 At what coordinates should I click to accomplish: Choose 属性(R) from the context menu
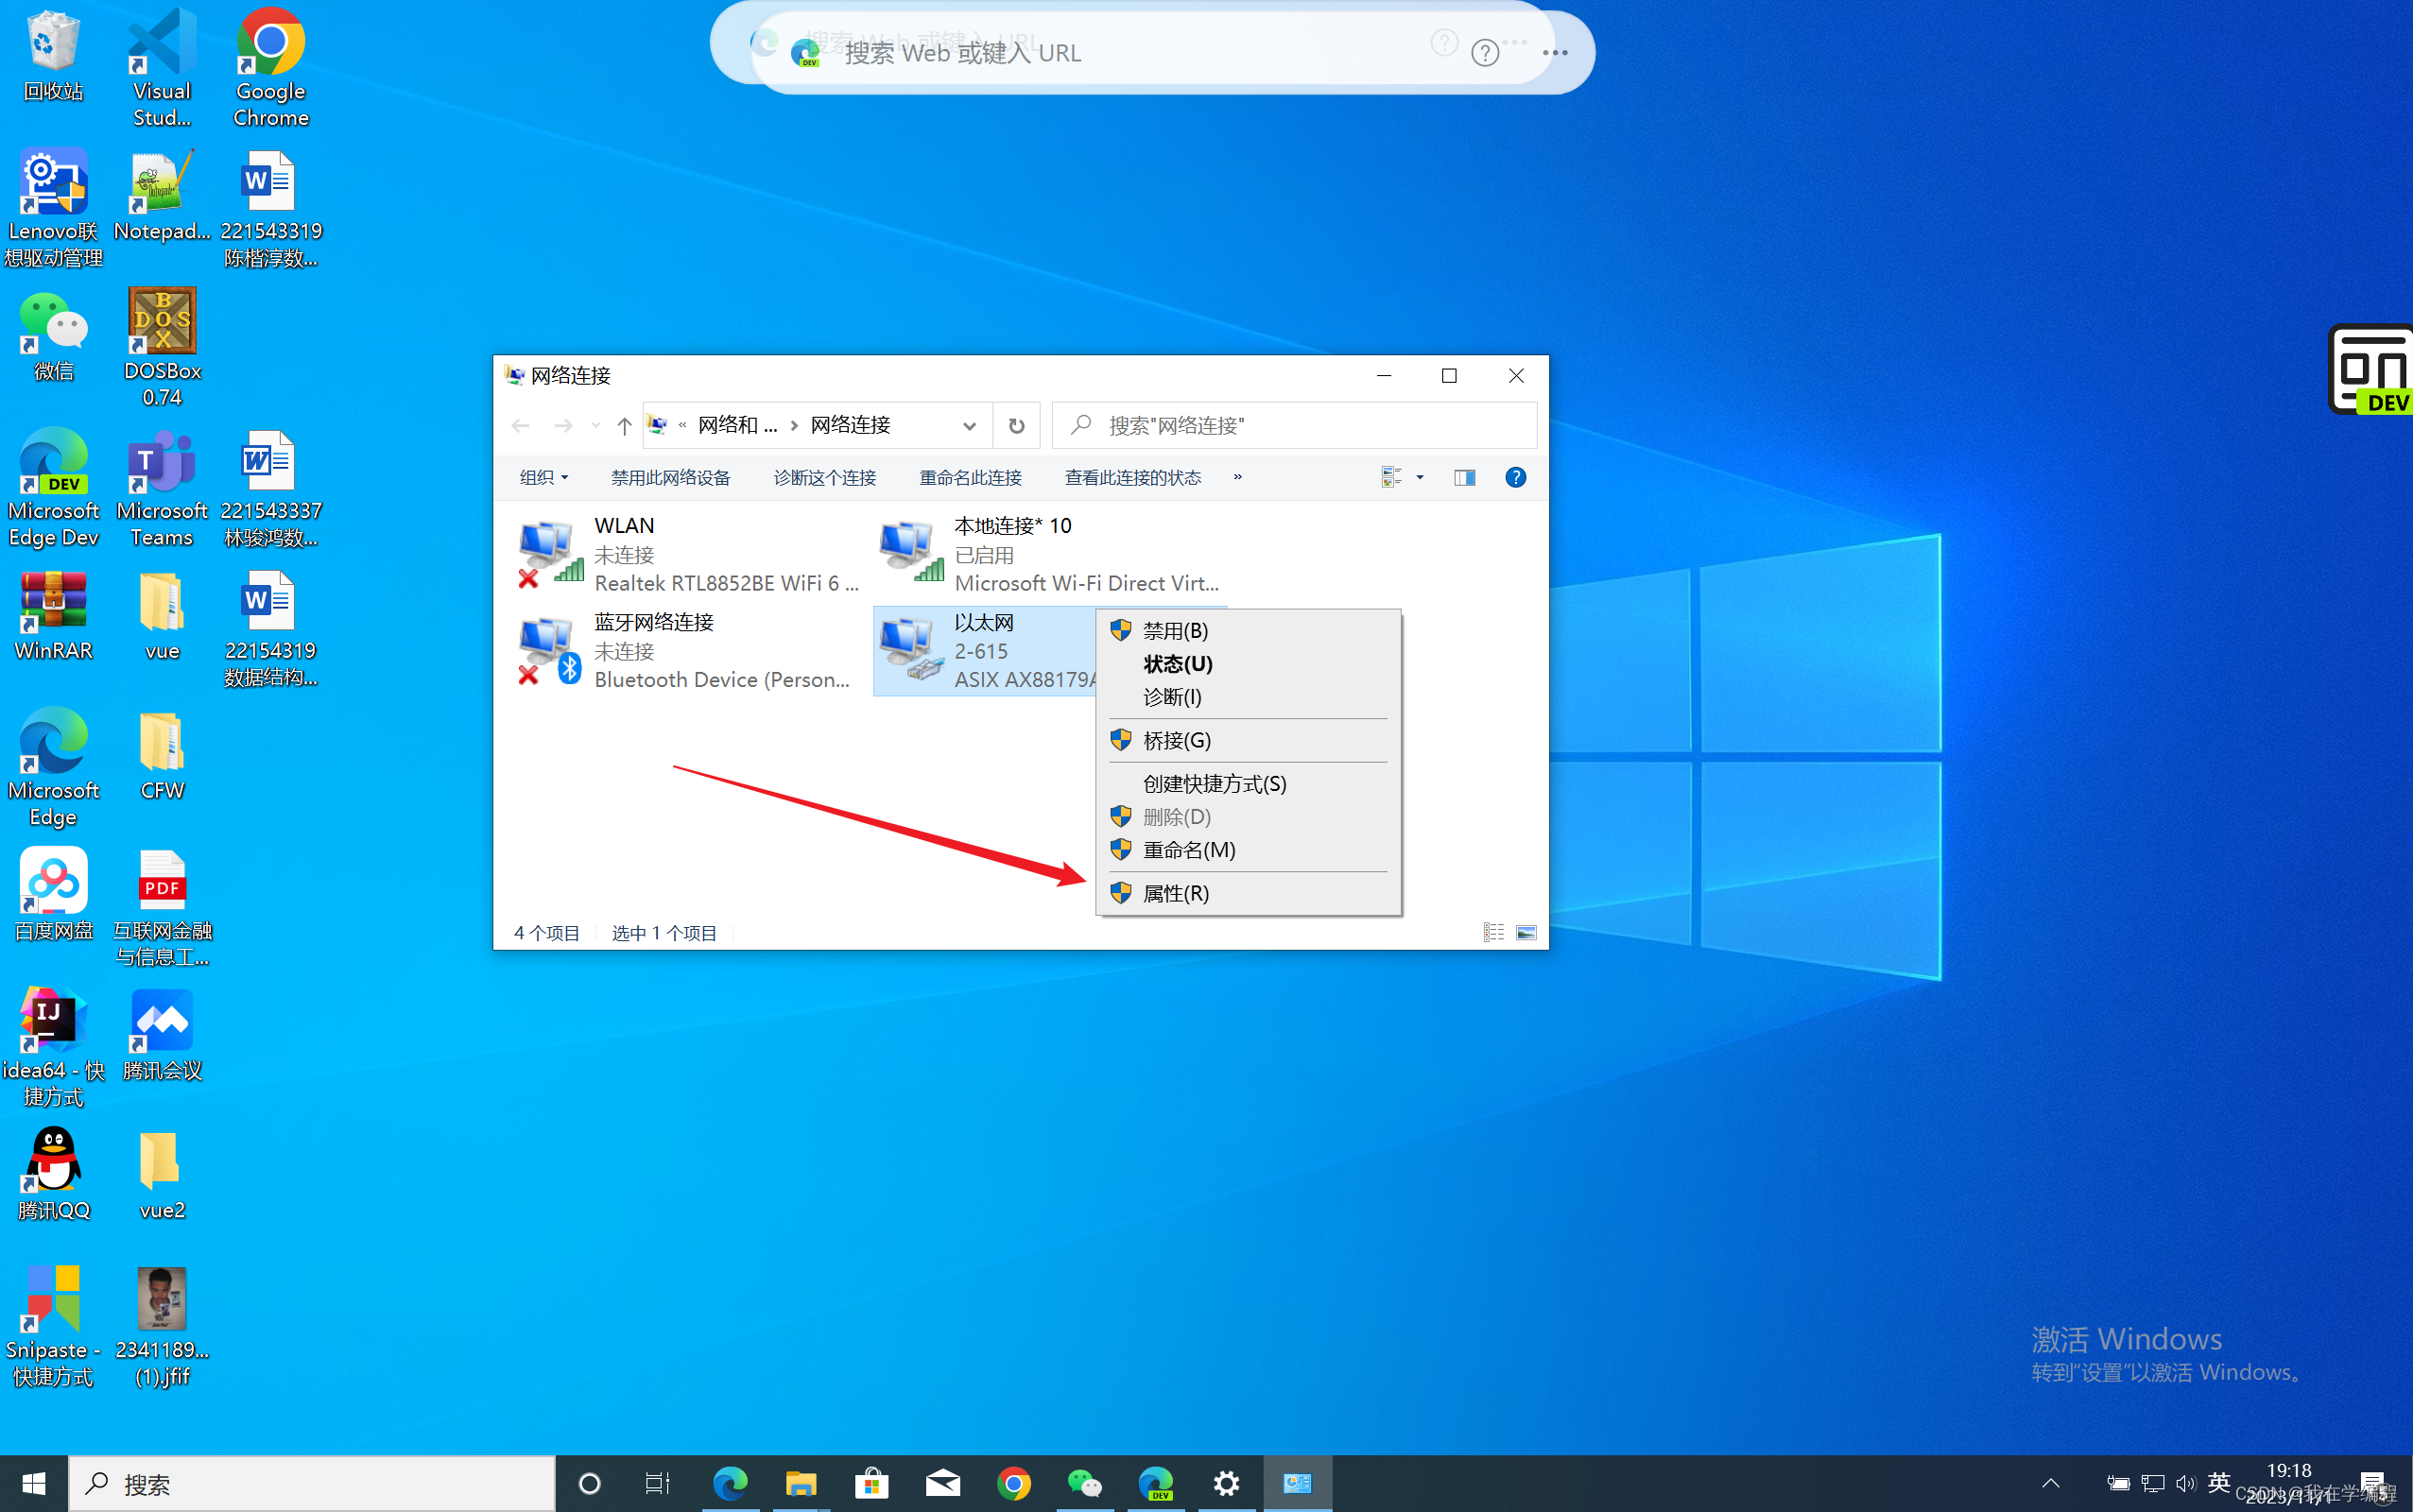tap(1249, 893)
